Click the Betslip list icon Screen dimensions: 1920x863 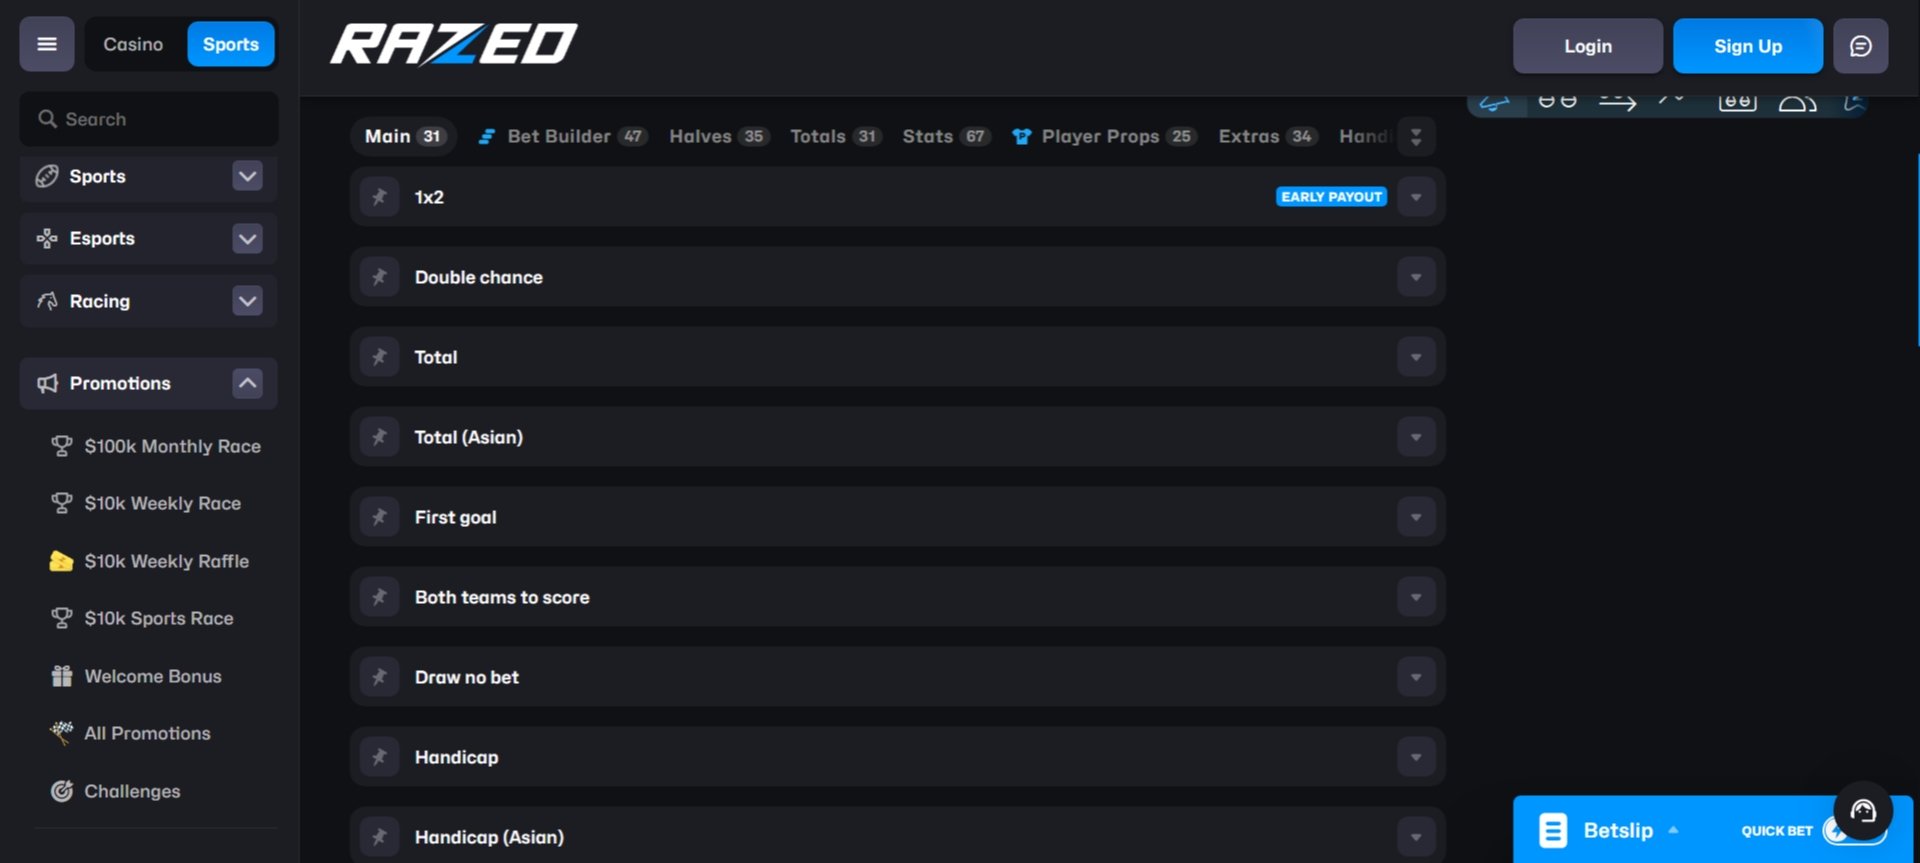point(1553,830)
